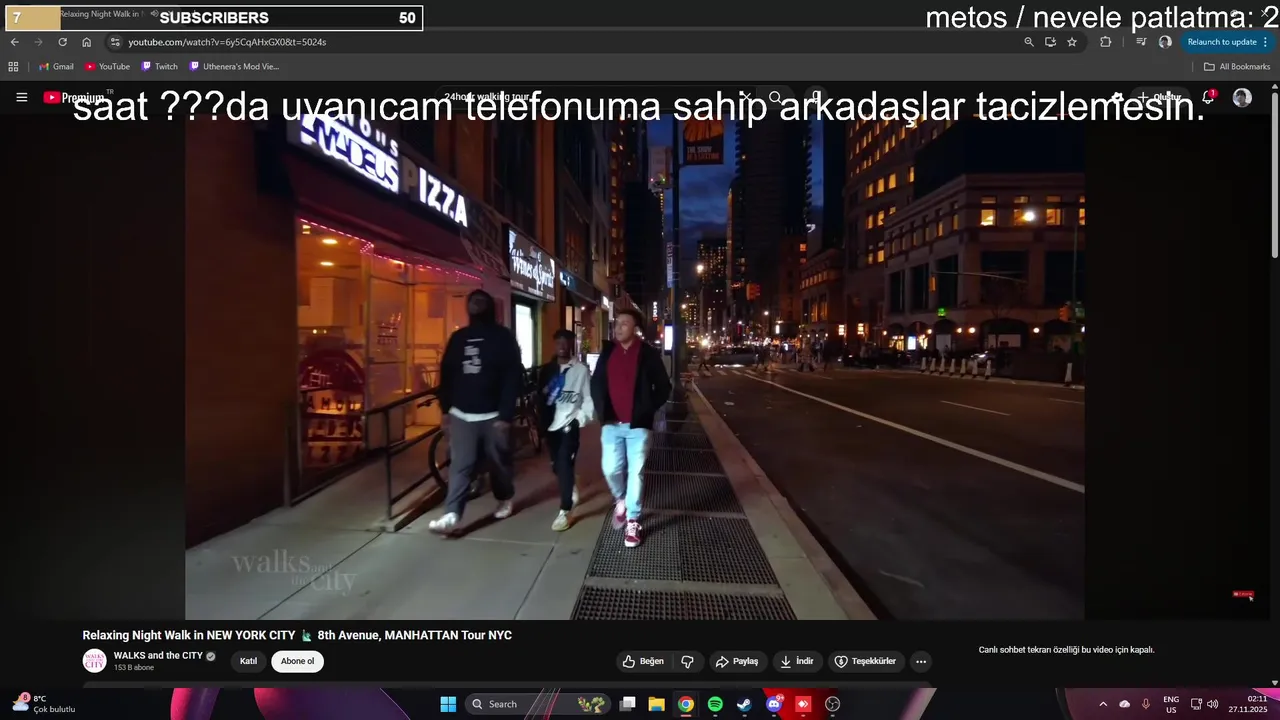Click the taskbar Search box
Image resolution: width=1280 pixels, height=720 pixels.
click(x=538, y=704)
